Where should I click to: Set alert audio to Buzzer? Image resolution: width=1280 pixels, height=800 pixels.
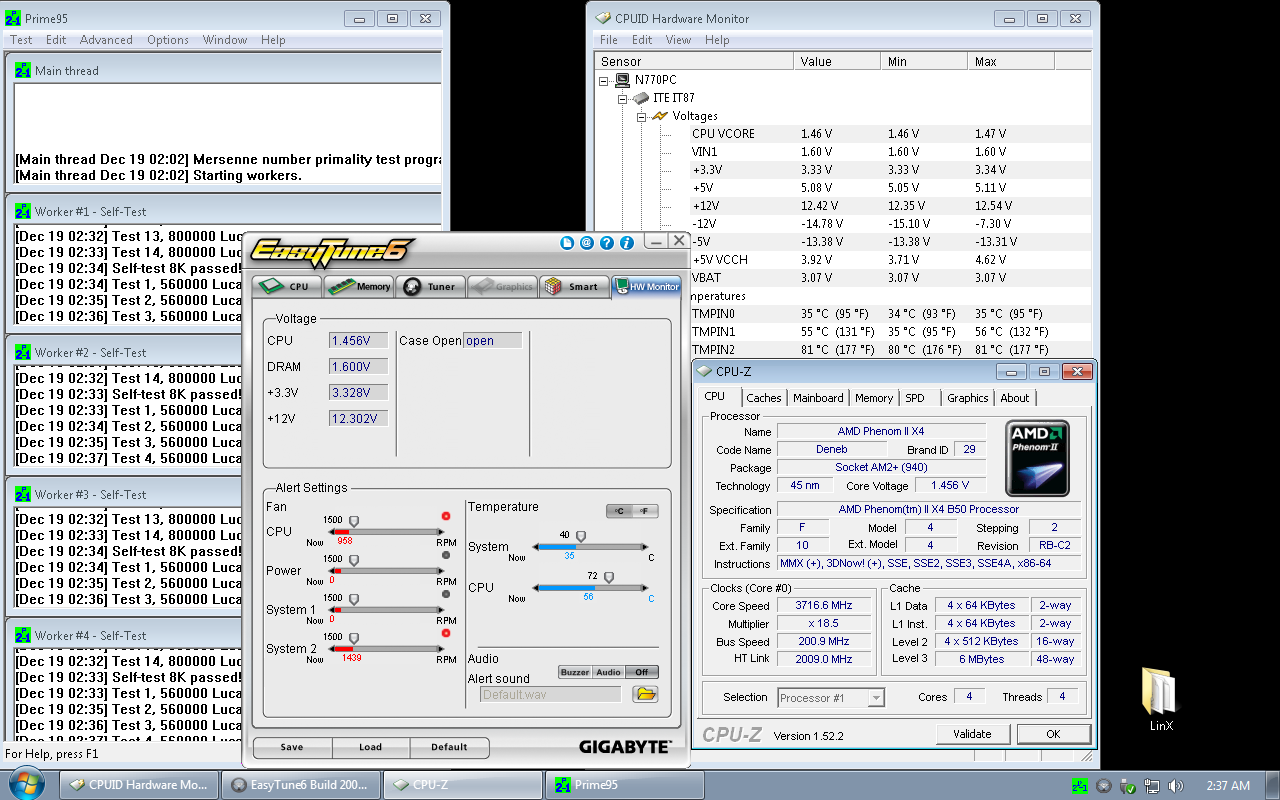pos(575,672)
